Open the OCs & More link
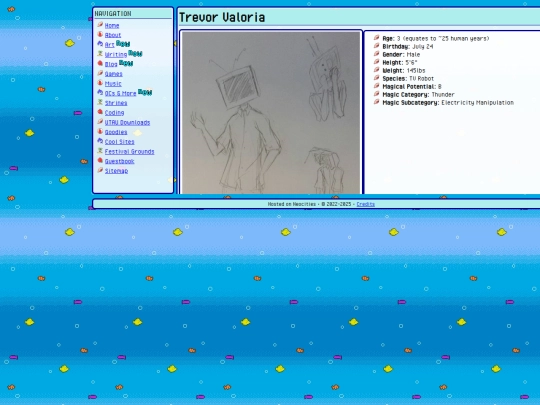This screenshot has width=540, height=405. tap(120, 93)
